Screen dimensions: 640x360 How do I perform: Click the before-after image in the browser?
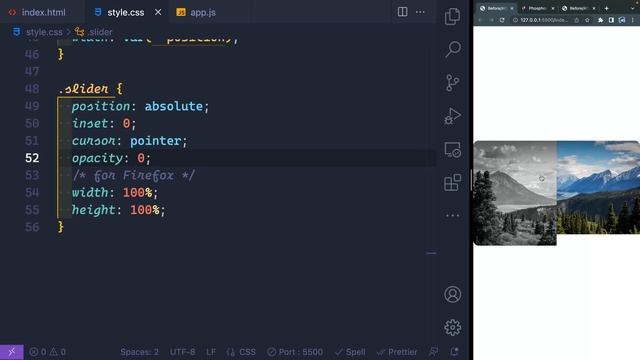[x=556, y=193]
